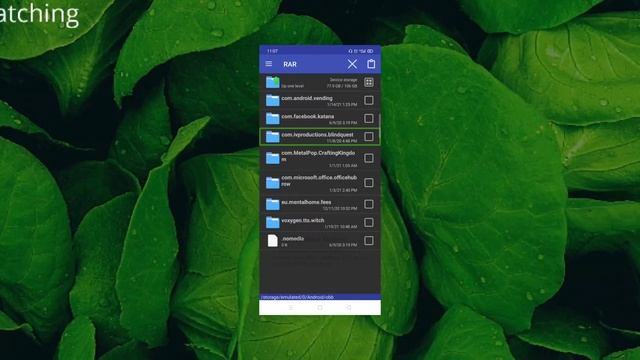The image size is (640, 360).
Task: Open folder named com.facebook.katana
Action: coord(308,117)
